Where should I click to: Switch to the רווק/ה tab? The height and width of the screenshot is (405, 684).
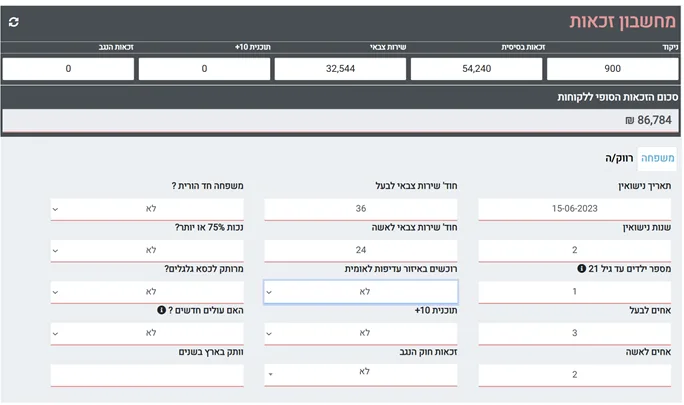[x=619, y=158]
